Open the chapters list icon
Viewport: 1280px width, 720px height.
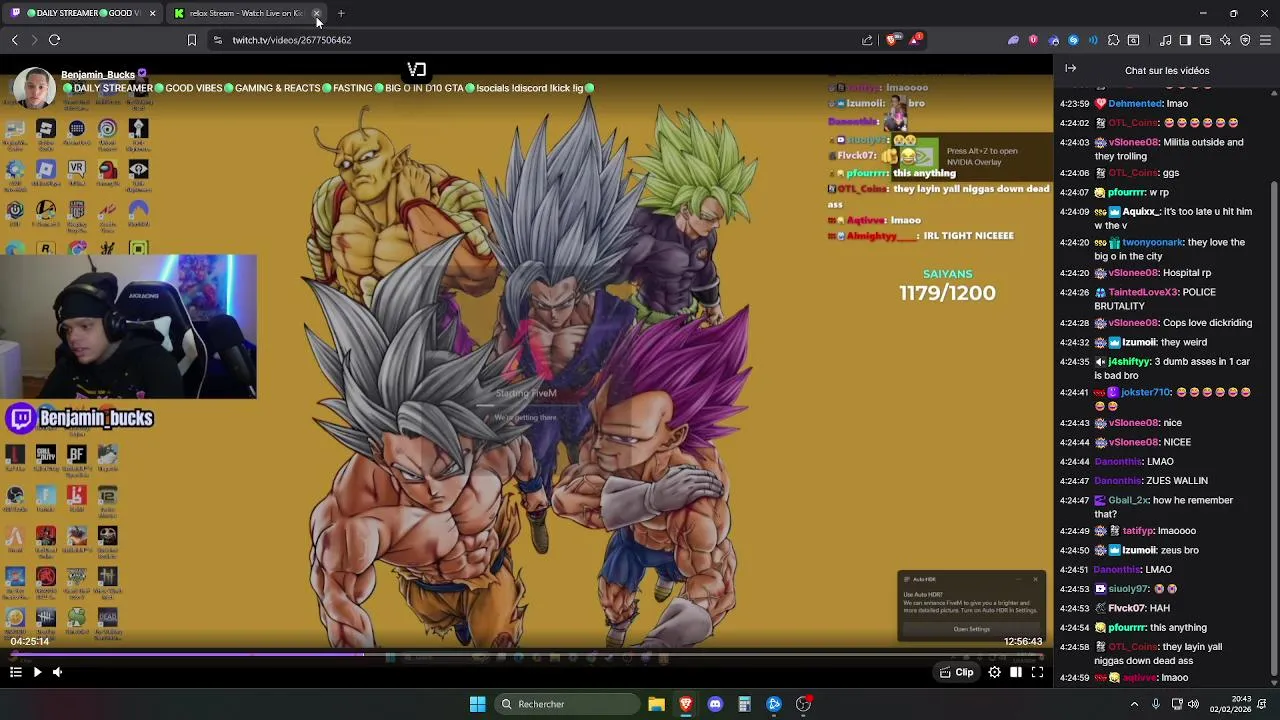(16, 673)
